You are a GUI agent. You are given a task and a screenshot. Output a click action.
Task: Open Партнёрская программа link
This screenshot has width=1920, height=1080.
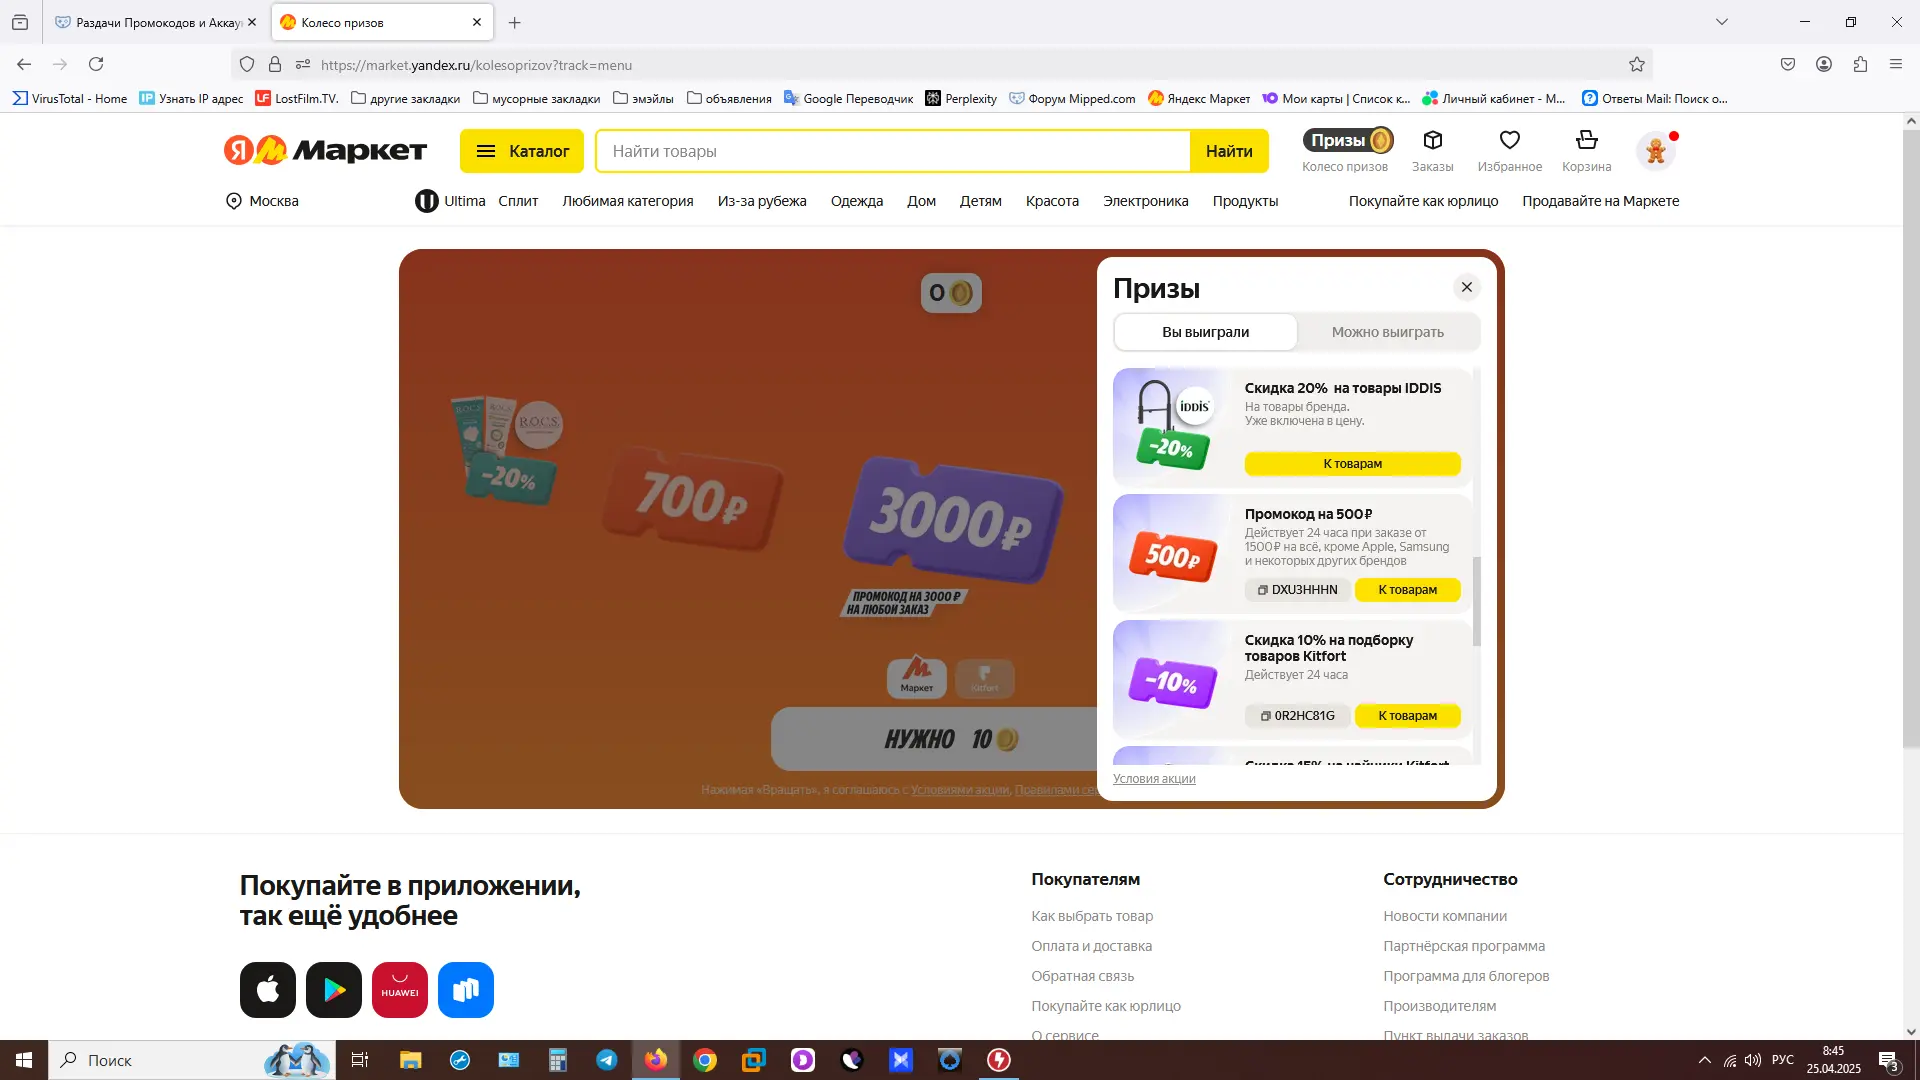[1464, 946]
